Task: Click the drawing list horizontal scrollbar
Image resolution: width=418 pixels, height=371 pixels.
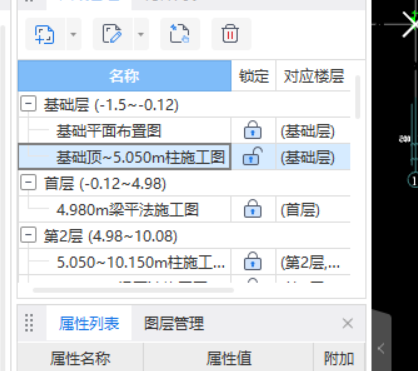Action: (x=133, y=290)
